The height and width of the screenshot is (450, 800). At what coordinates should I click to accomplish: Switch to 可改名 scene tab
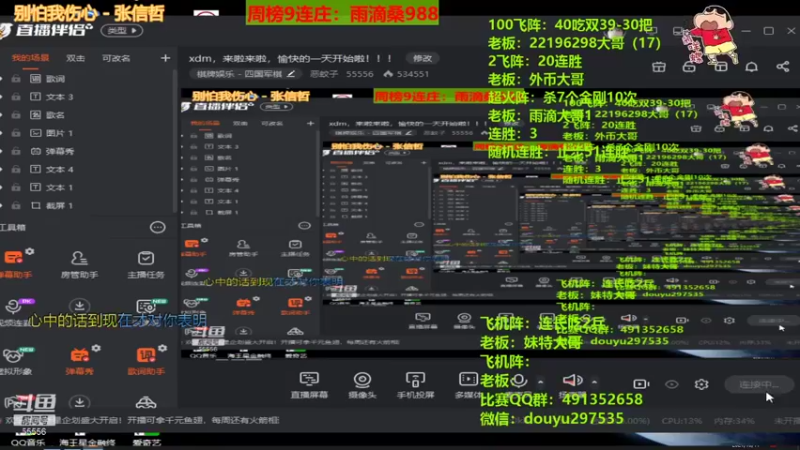116,58
